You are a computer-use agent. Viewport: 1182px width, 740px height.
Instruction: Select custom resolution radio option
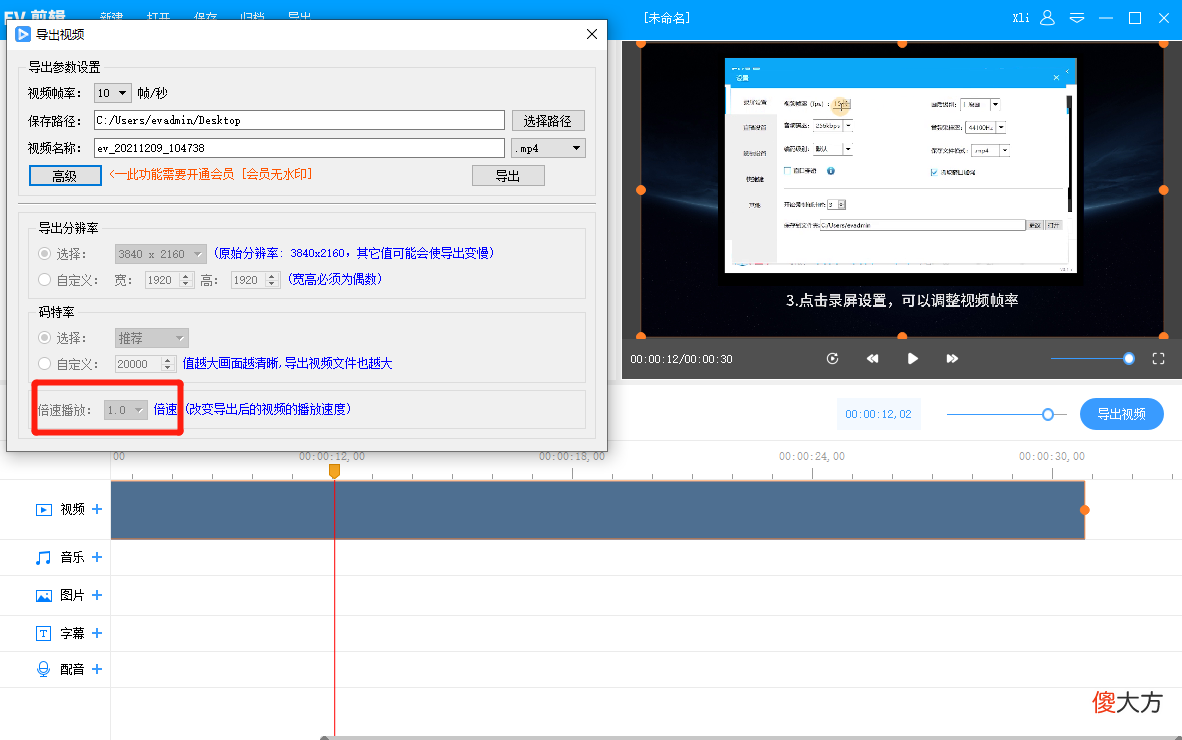point(44,280)
